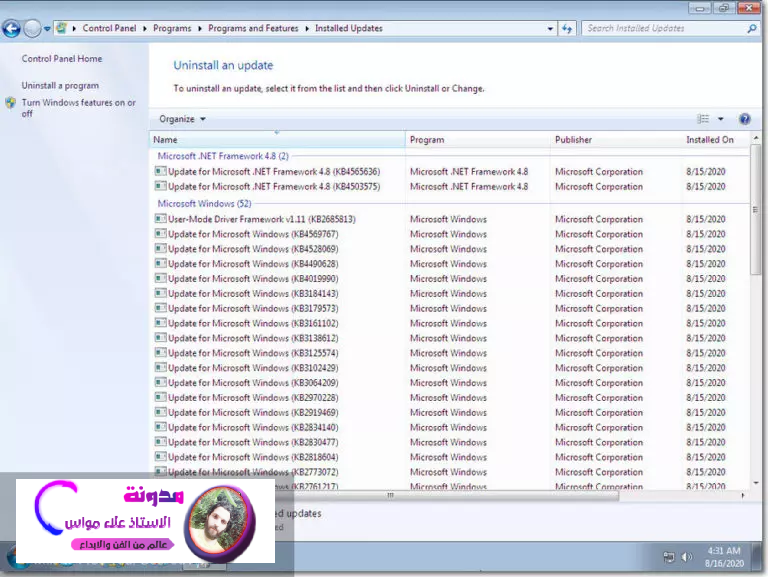
Task: Collapse Microsoft .NET Framework 4.8 group
Action: click(x=223, y=156)
